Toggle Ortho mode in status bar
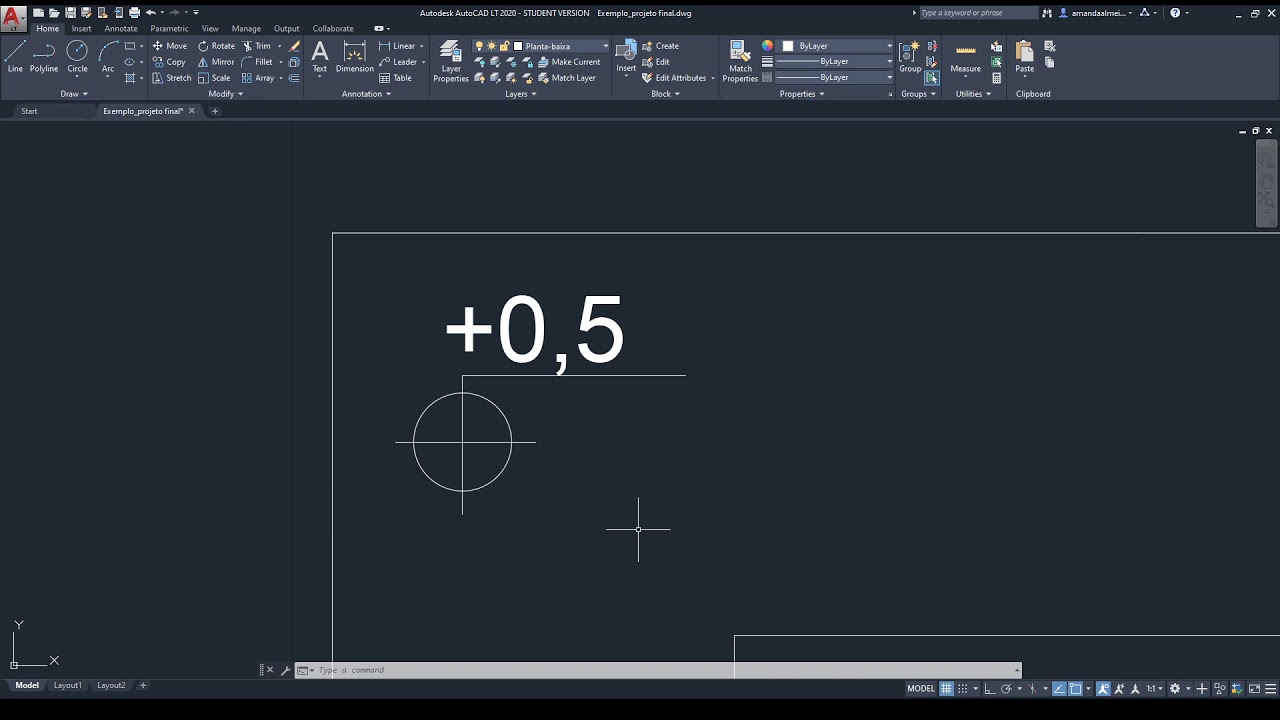The width and height of the screenshot is (1280, 720). [x=990, y=688]
